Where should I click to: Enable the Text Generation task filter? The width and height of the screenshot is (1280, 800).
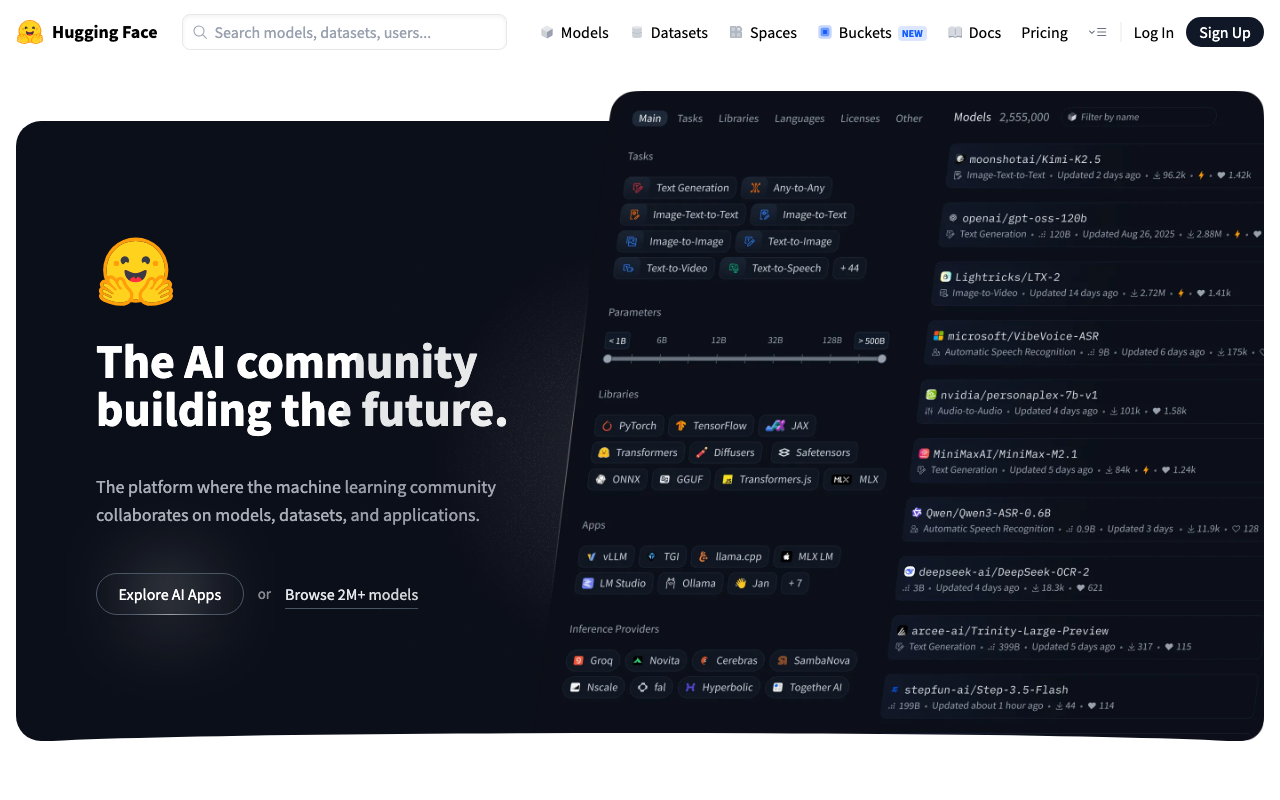tap(680, 188)
